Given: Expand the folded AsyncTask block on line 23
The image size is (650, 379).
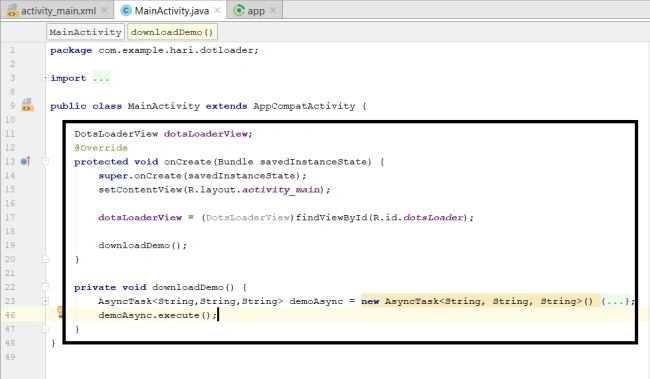Looking at the screenshot, I should pyautogui.click(x=46, y=301).
